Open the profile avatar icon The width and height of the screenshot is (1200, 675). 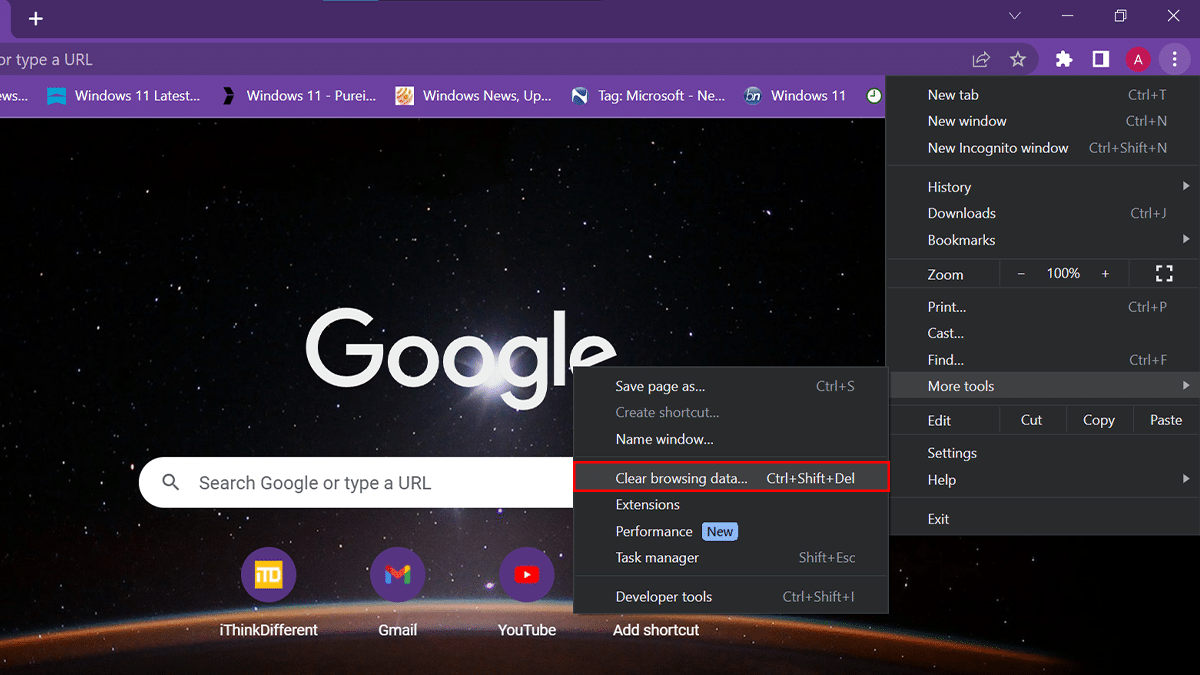pyautogui.click(x=1138, y=60)
